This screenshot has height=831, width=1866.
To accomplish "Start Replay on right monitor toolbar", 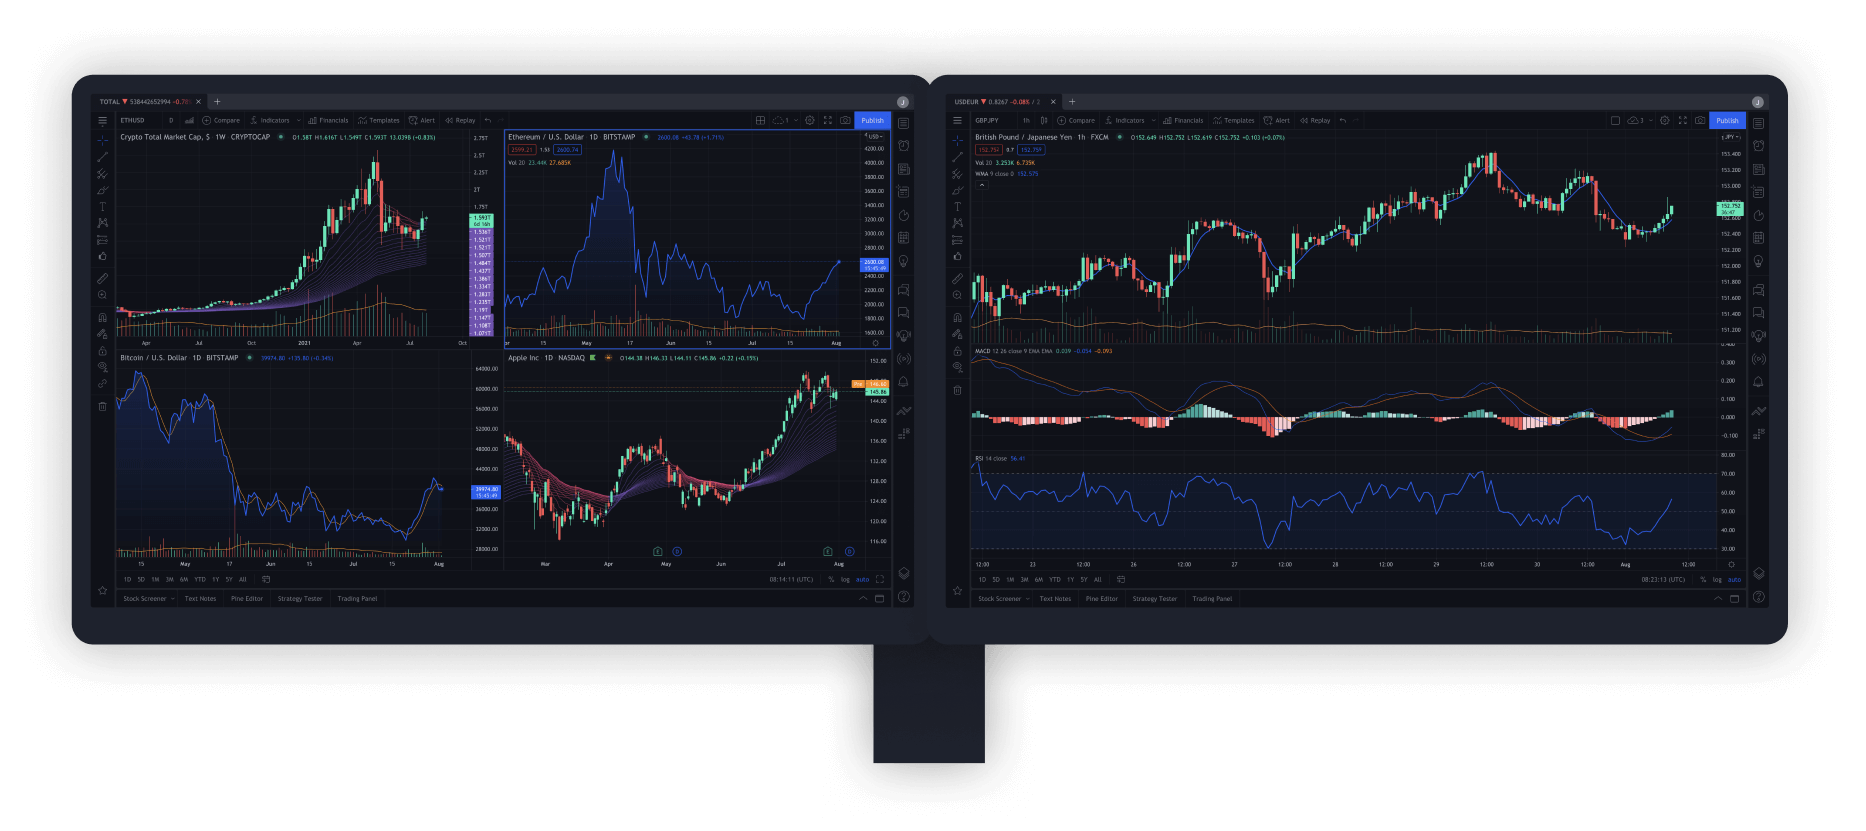I will [1315, 120].
